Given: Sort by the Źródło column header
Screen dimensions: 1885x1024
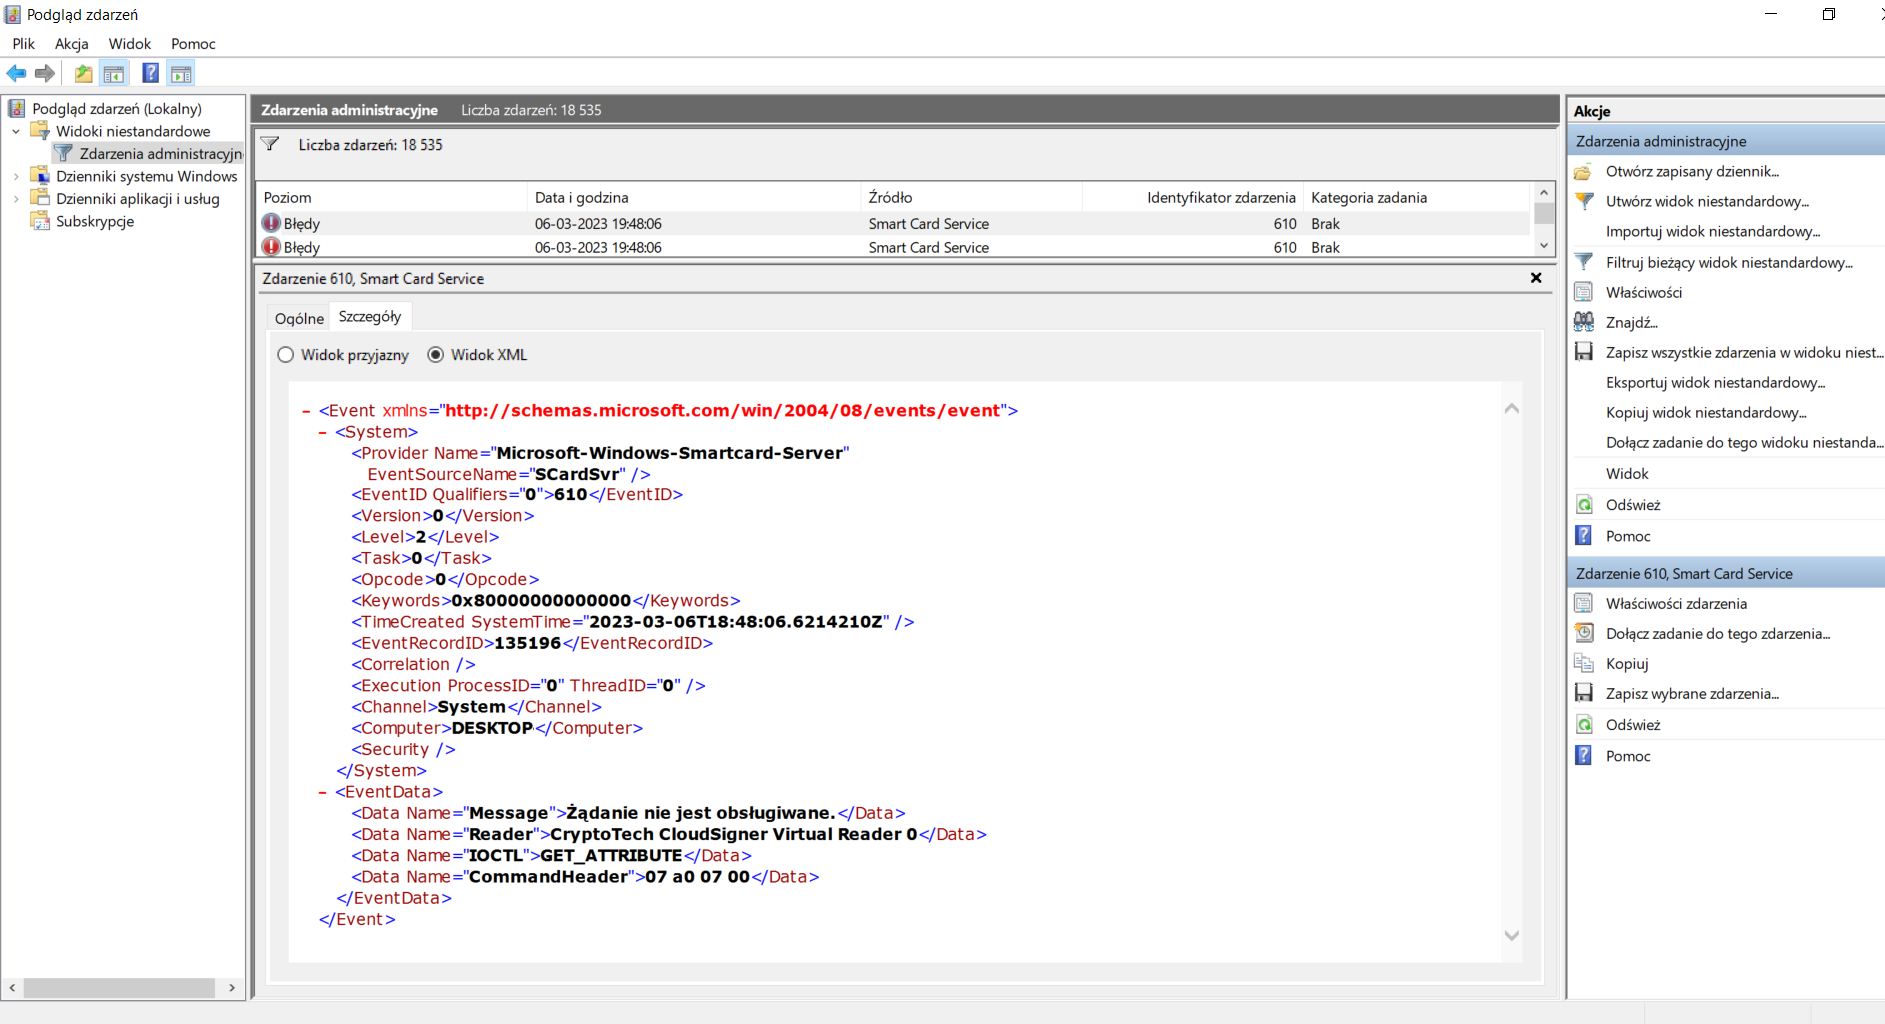Looking at the screenshot, I should coord(972,197).
